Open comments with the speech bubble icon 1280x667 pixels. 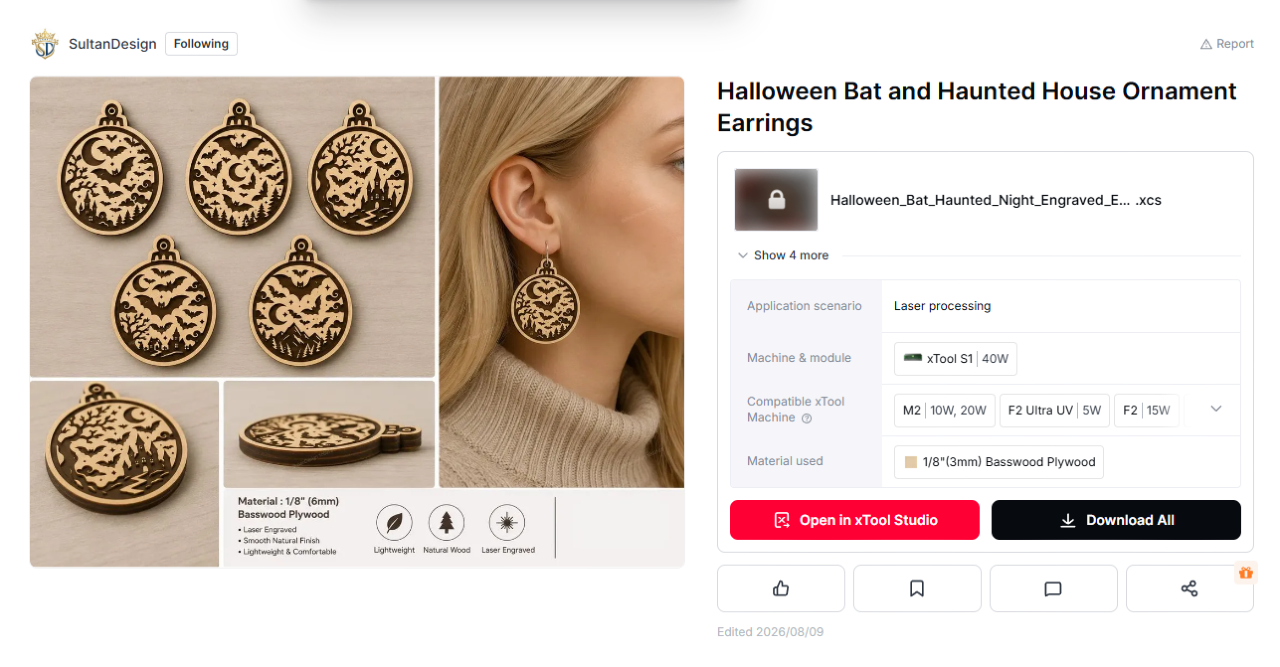(1053, 589)
